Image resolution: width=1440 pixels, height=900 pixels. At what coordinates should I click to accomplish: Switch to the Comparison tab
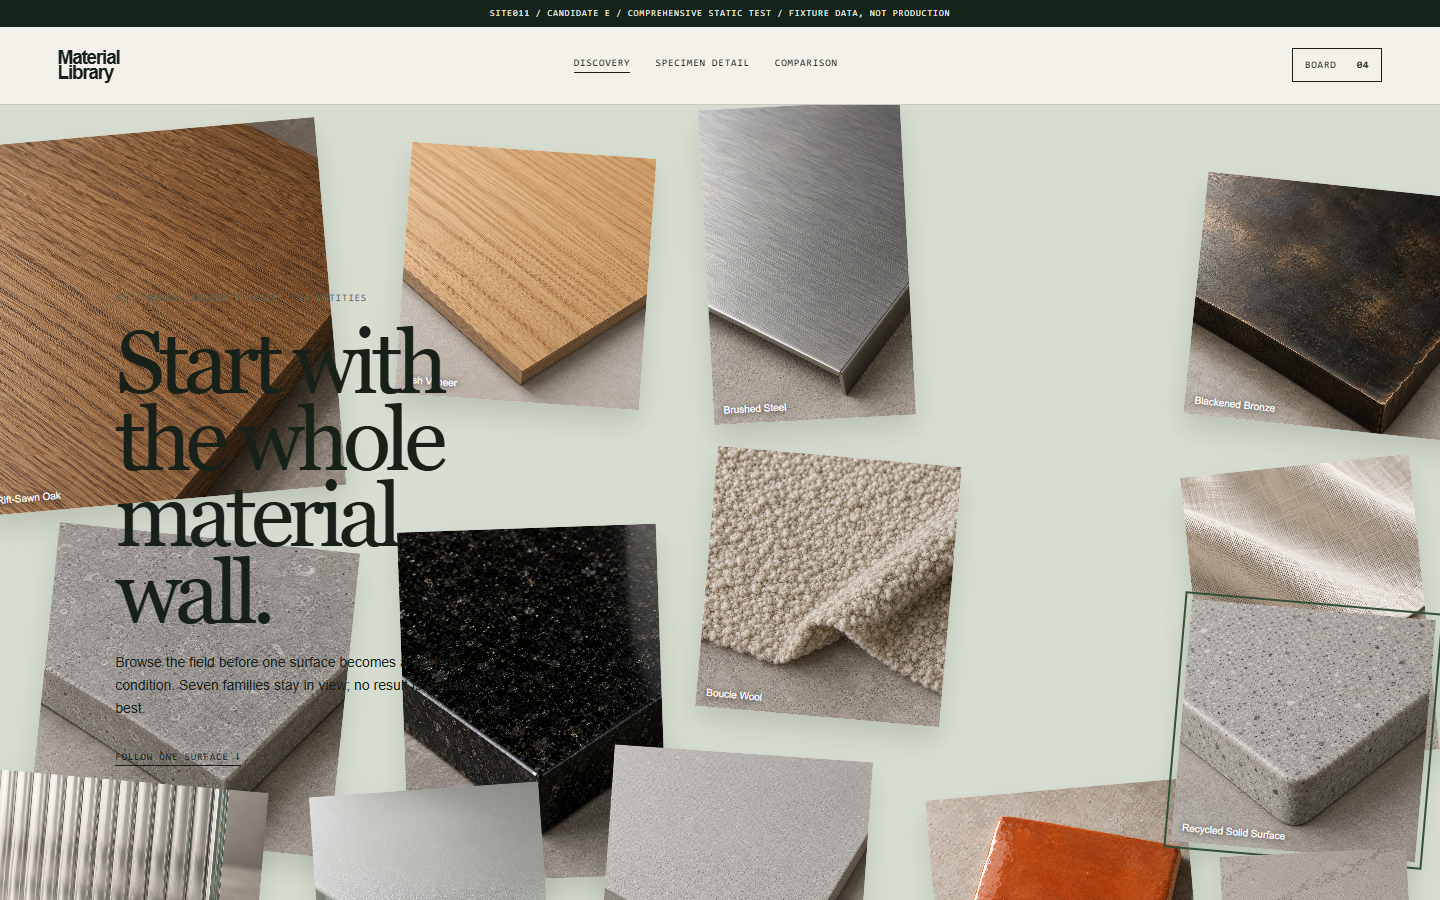tap(806, 63)
